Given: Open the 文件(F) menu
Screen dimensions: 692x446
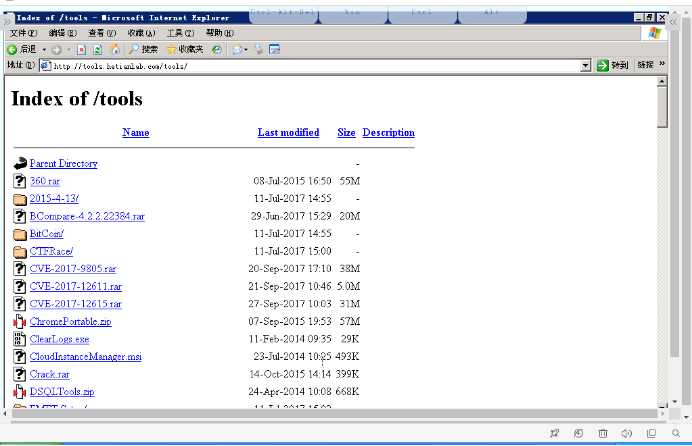Looking at the screenshot, I should pyautogui.click(x=23, y=33).
